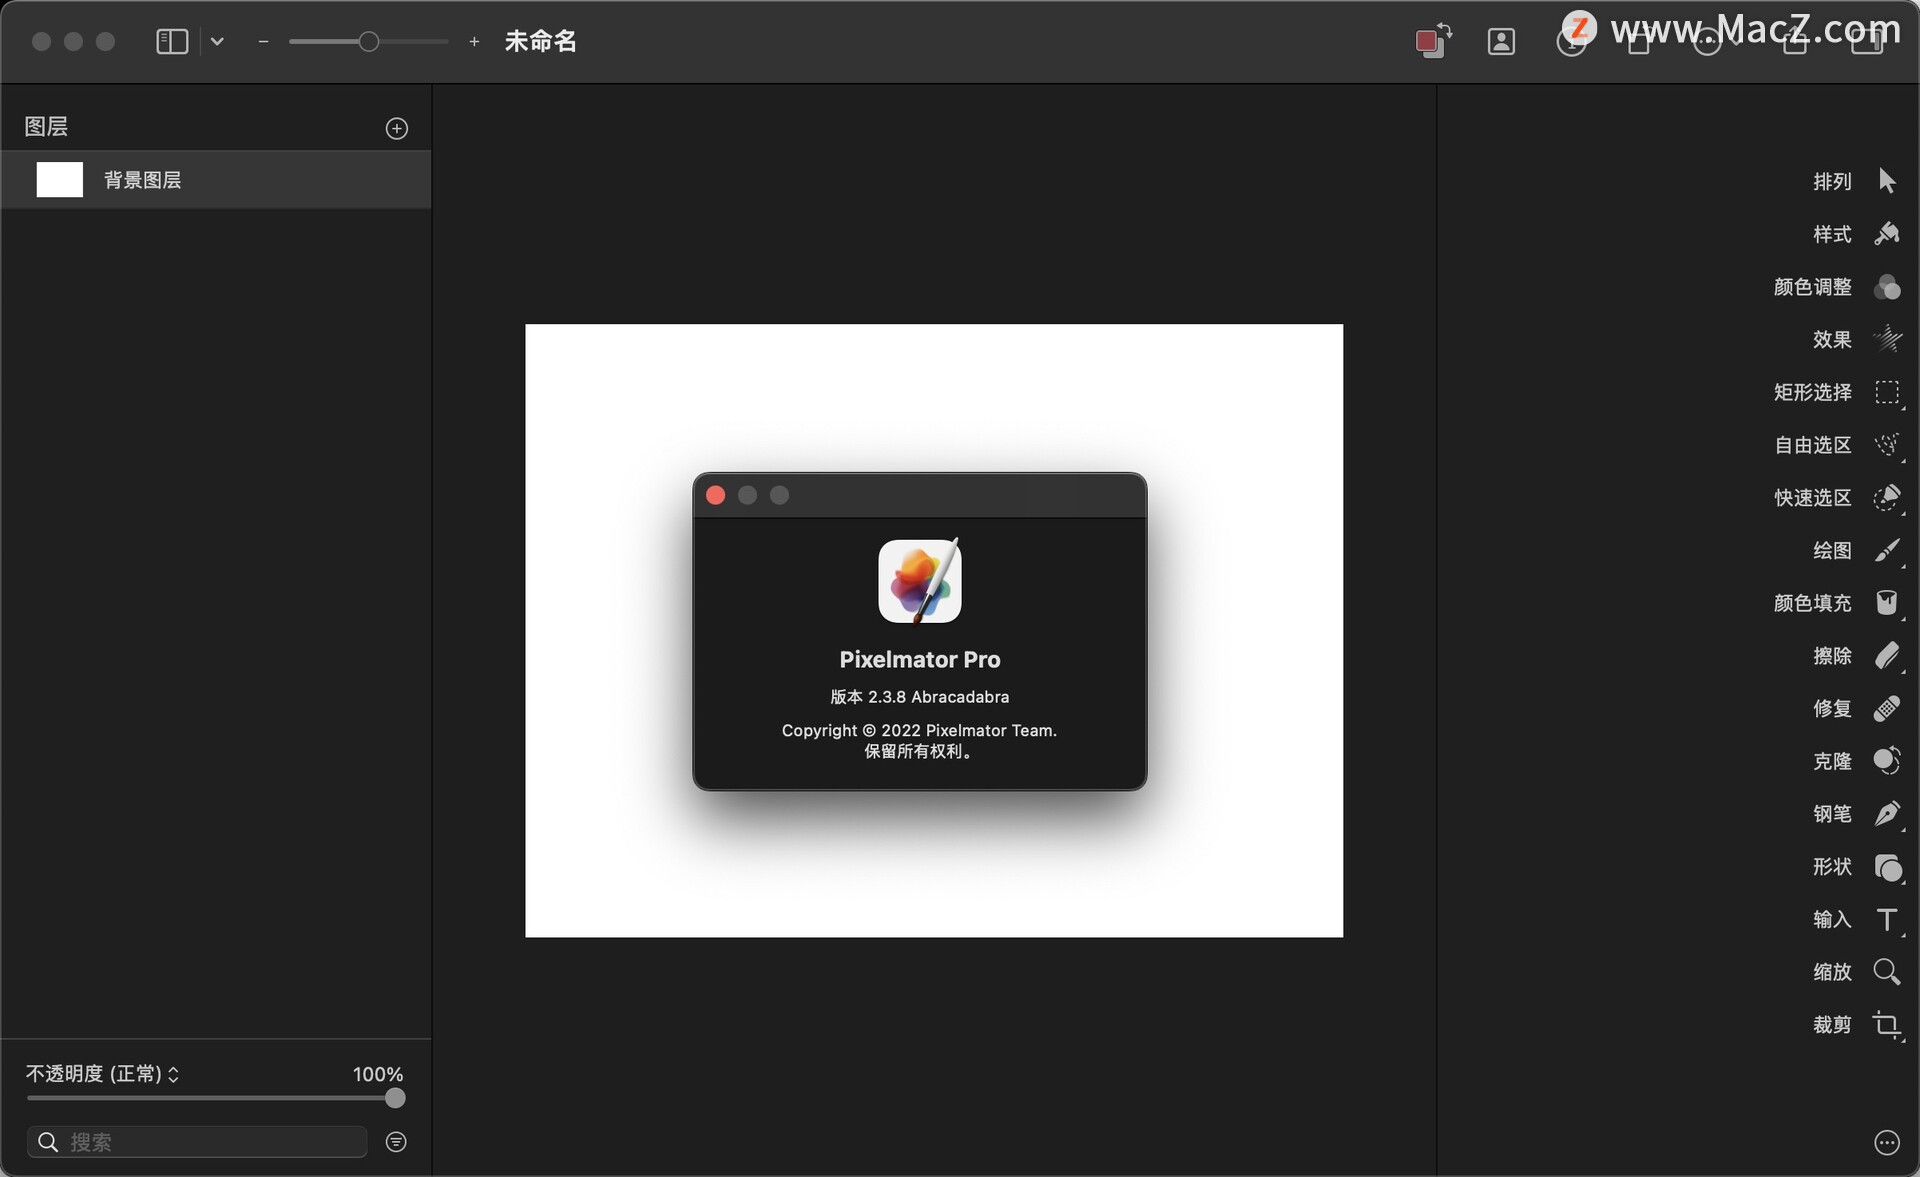Select the 钢笔 pen tool

tap(1886, 814)
